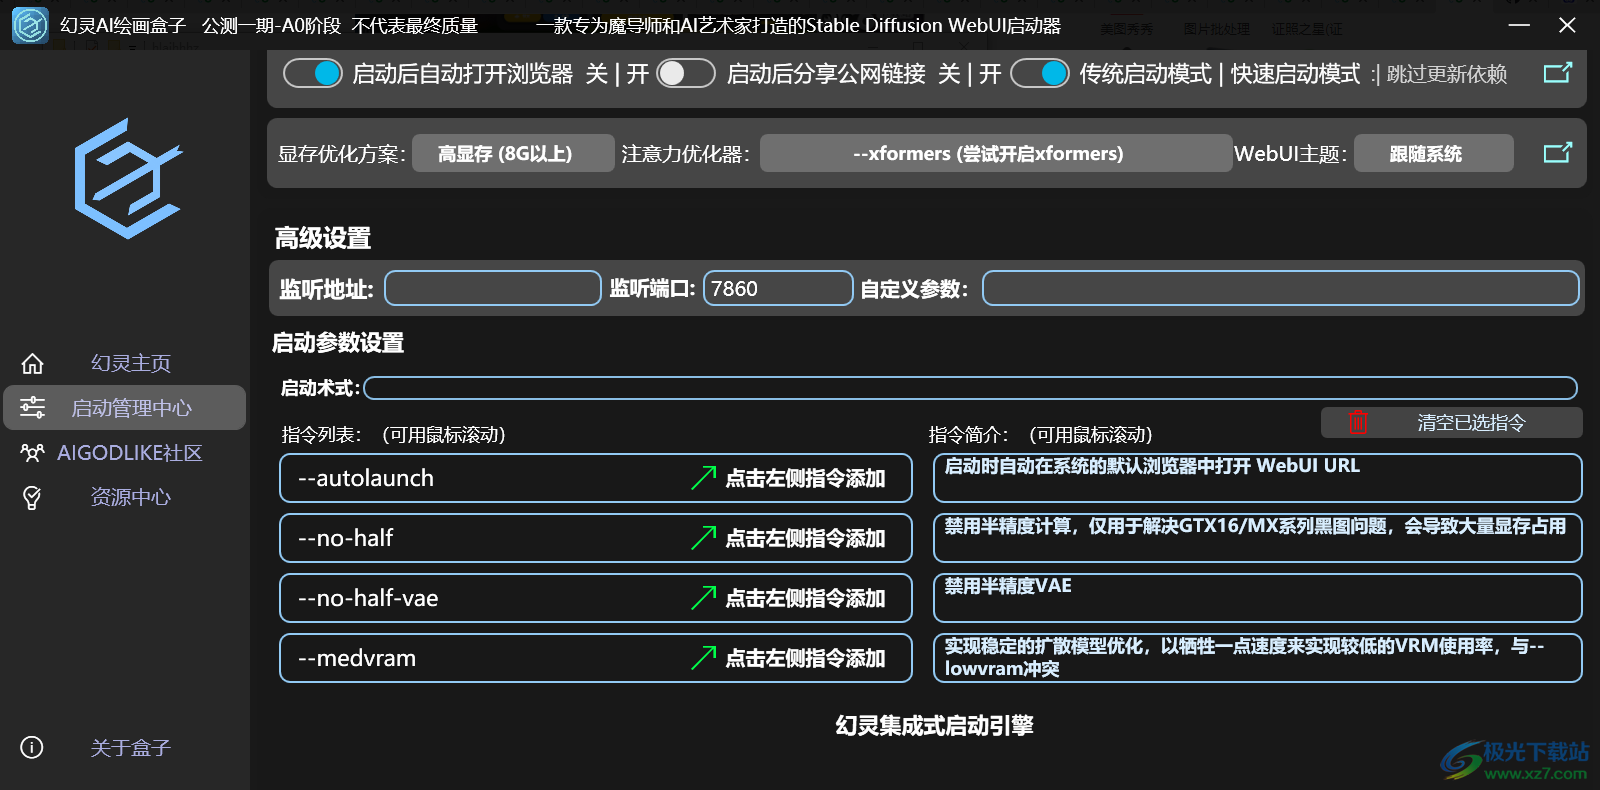Select 启动管理中心 in the sidebar
The height and width of the screenshot is (790, 1600).
coord(125,408)
